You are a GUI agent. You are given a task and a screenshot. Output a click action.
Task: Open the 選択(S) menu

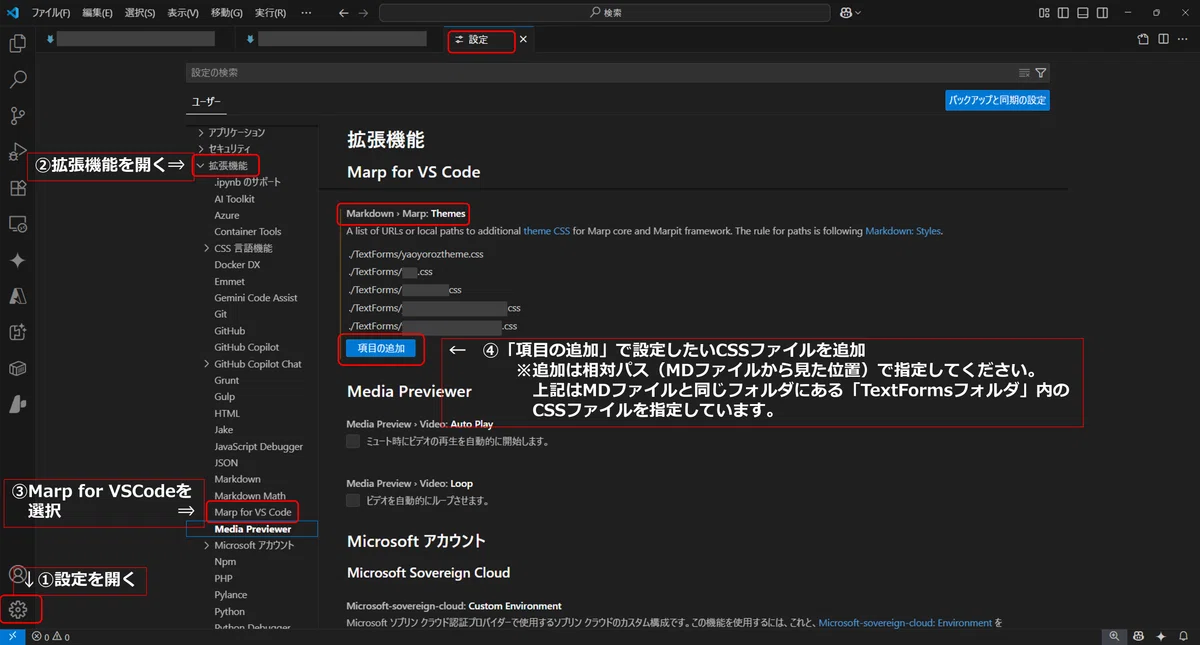[x=140, y=13]
